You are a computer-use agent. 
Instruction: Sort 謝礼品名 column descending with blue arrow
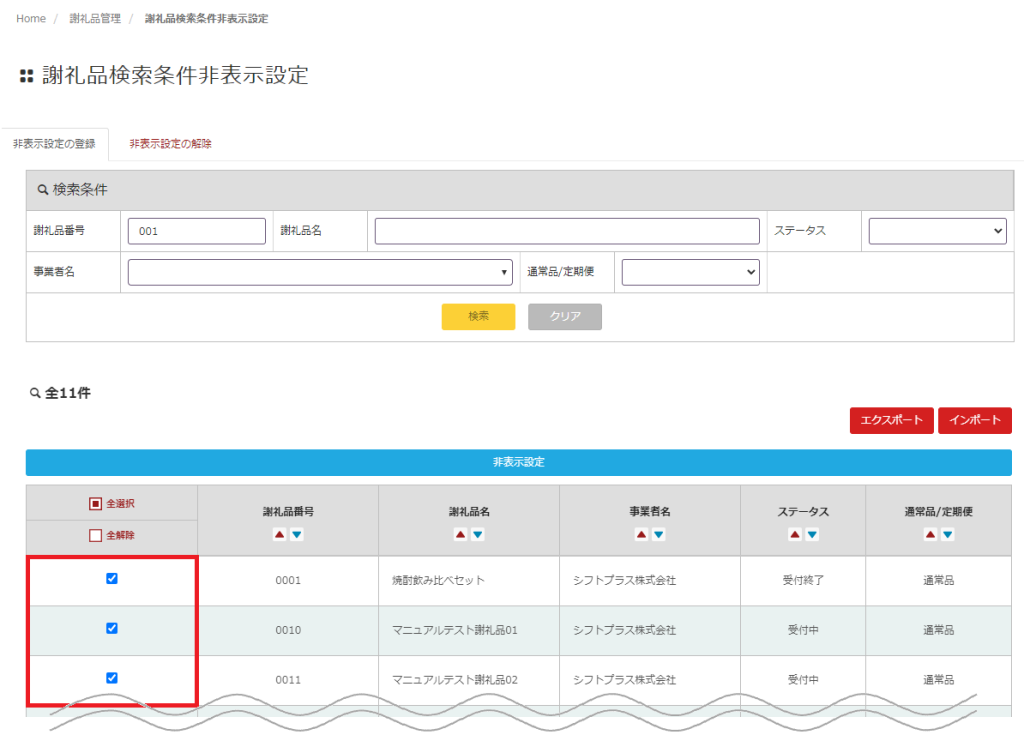(477, 535)
